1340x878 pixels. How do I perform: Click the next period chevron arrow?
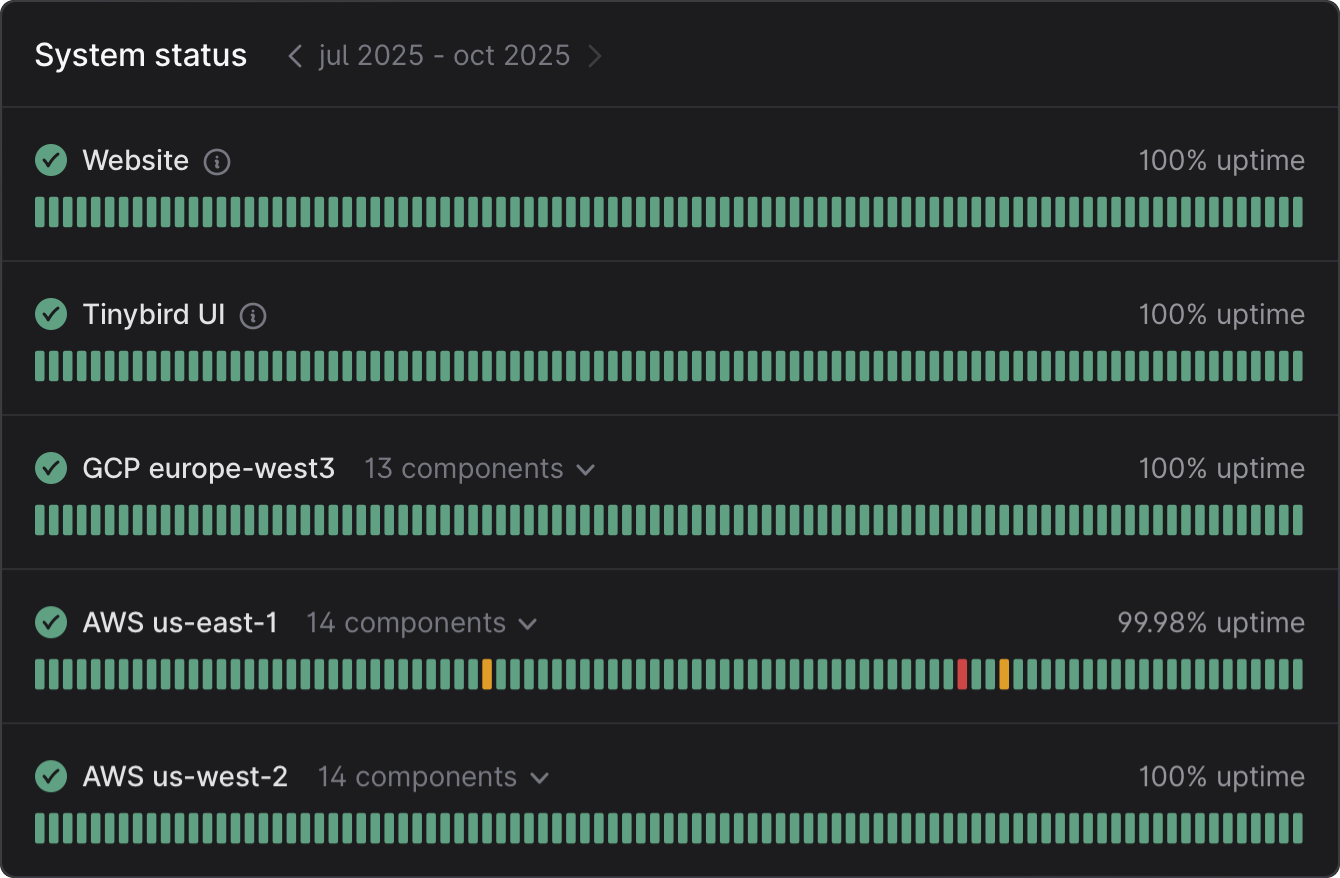point(595,56)
